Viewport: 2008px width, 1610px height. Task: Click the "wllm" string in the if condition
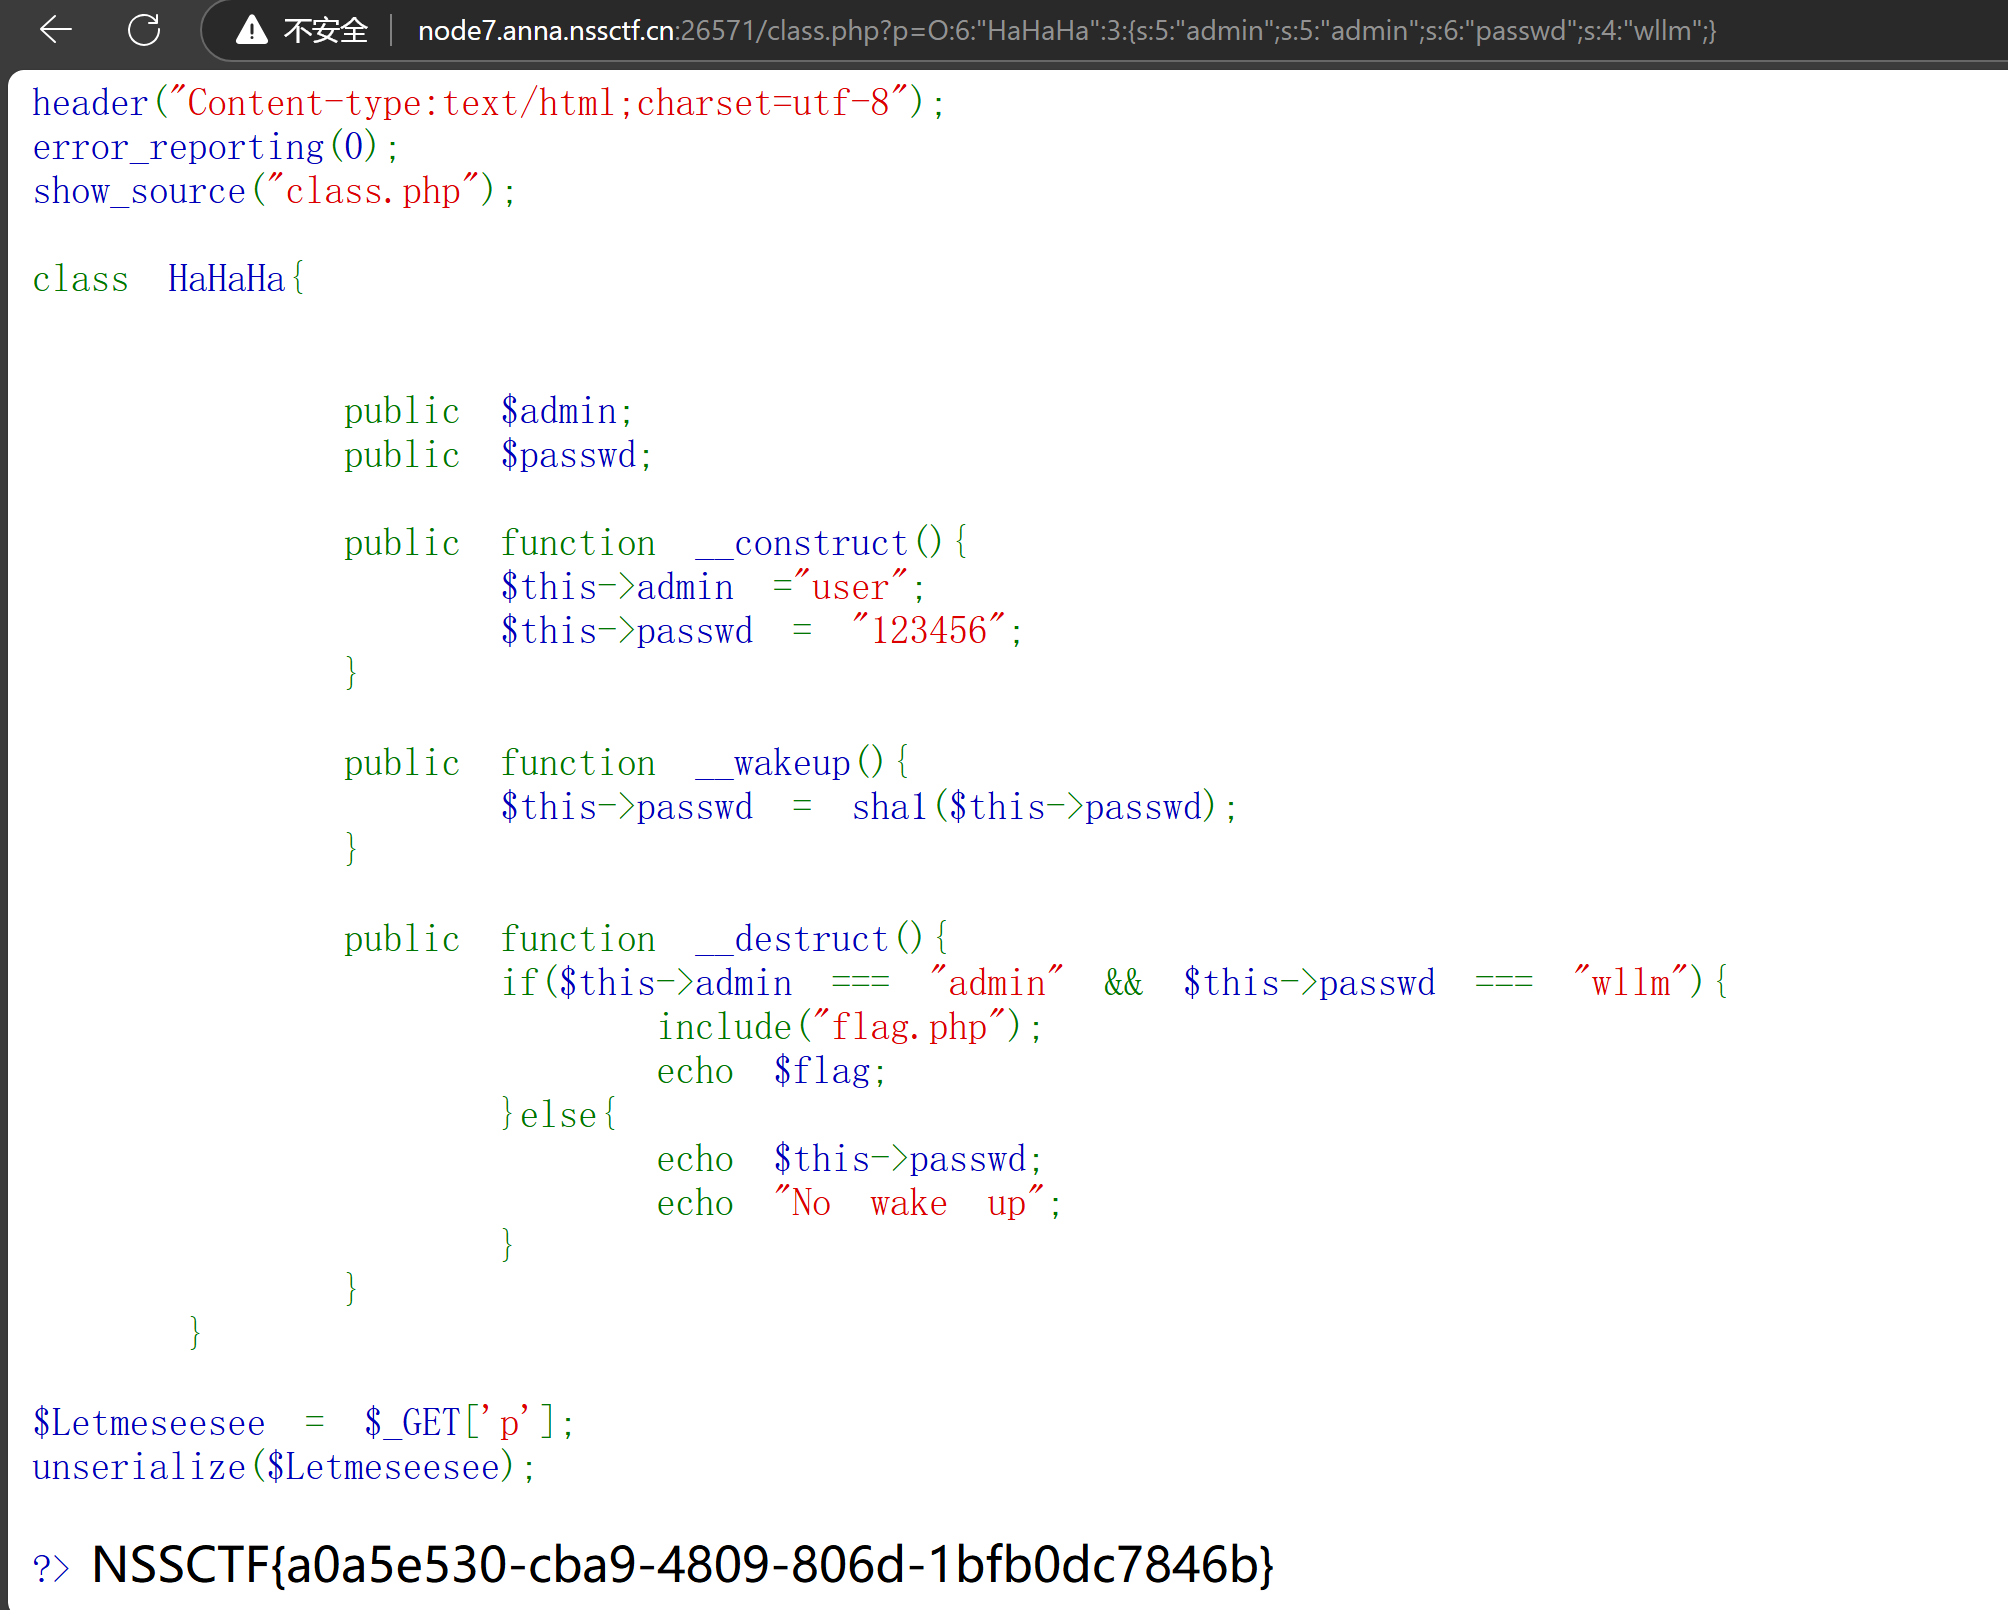[x=1630, y=983]
